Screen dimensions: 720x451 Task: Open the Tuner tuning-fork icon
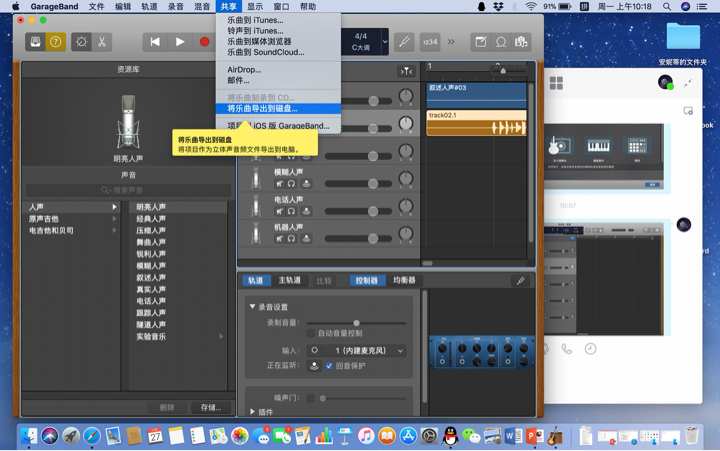click(405, 42)
